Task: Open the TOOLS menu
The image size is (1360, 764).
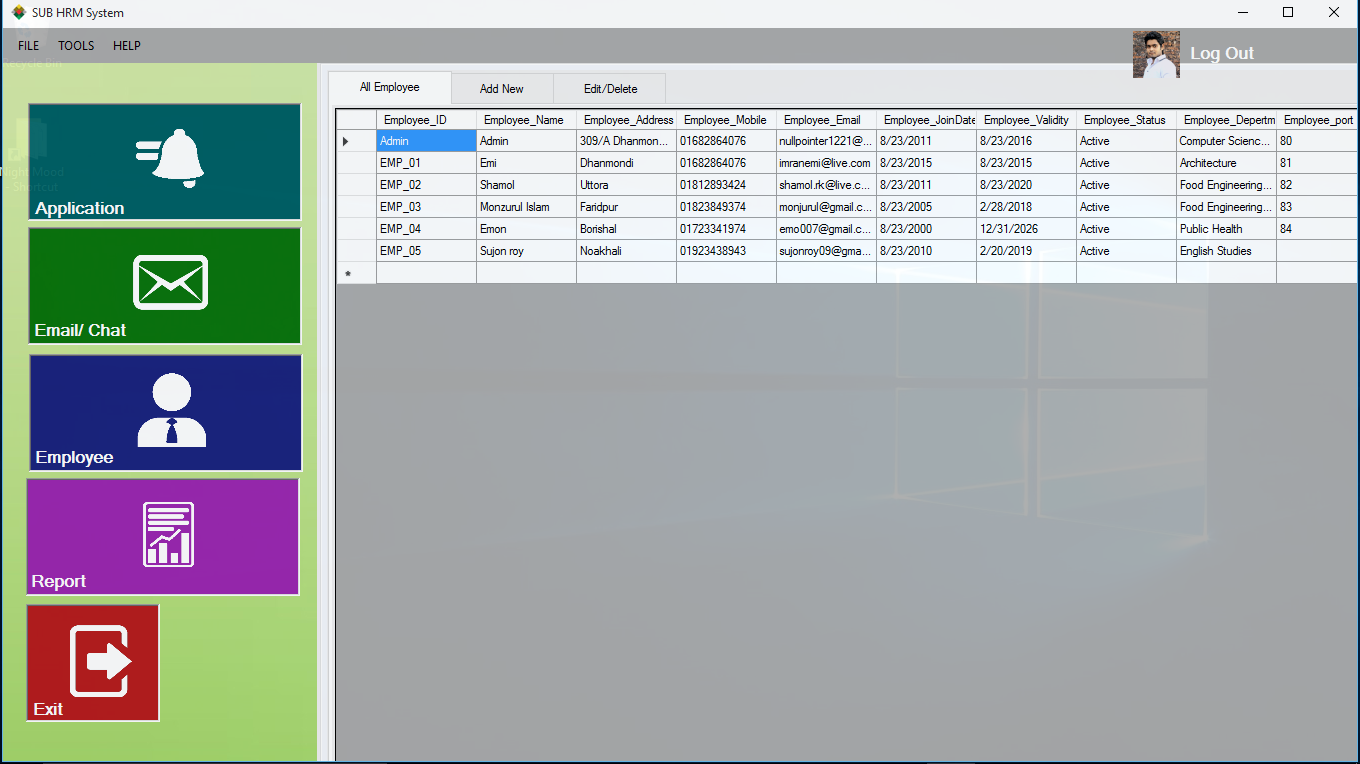Action: tap(75, 45)
